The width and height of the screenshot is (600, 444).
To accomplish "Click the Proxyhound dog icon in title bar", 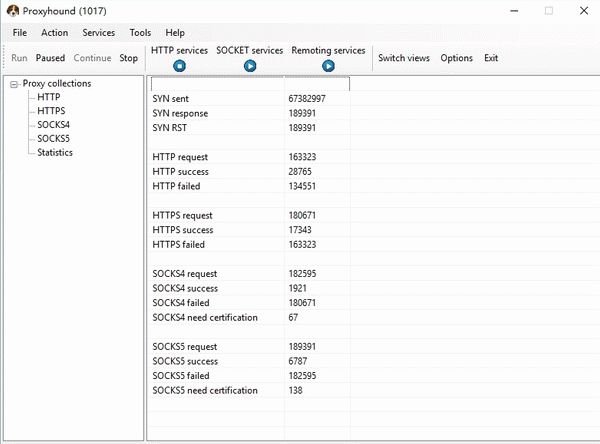I will [x=13, y=11].
